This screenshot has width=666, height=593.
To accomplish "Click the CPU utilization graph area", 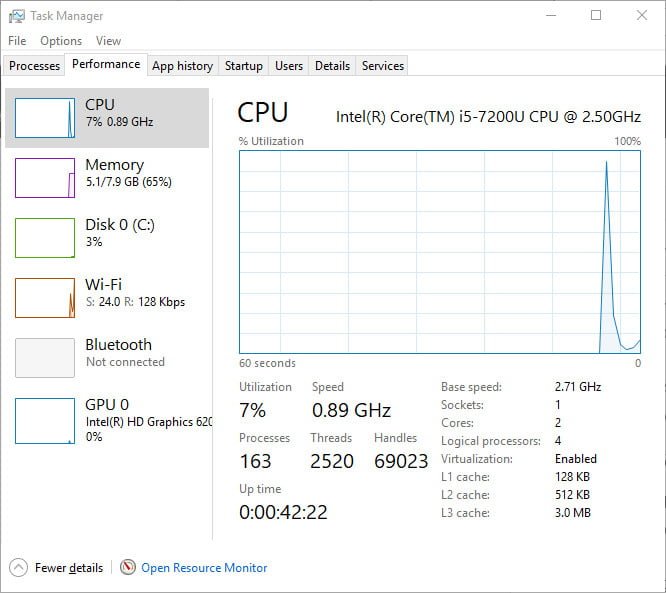I will [440, 252].
